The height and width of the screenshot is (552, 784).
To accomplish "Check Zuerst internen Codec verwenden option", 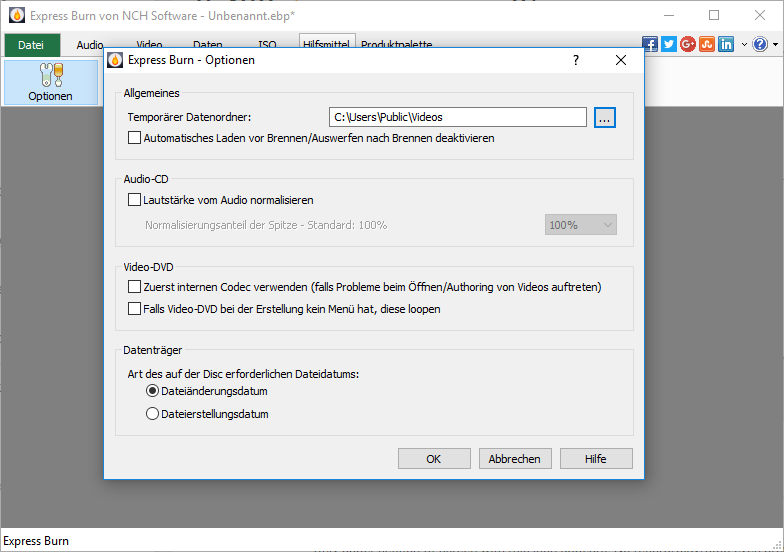I will click(x=134, y=286).
